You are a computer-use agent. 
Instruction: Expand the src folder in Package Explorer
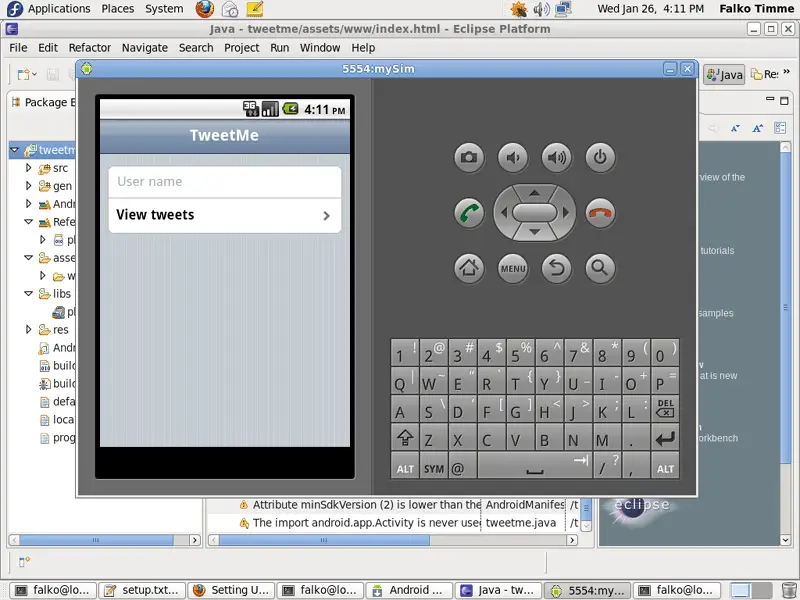[x=29, y=167]
